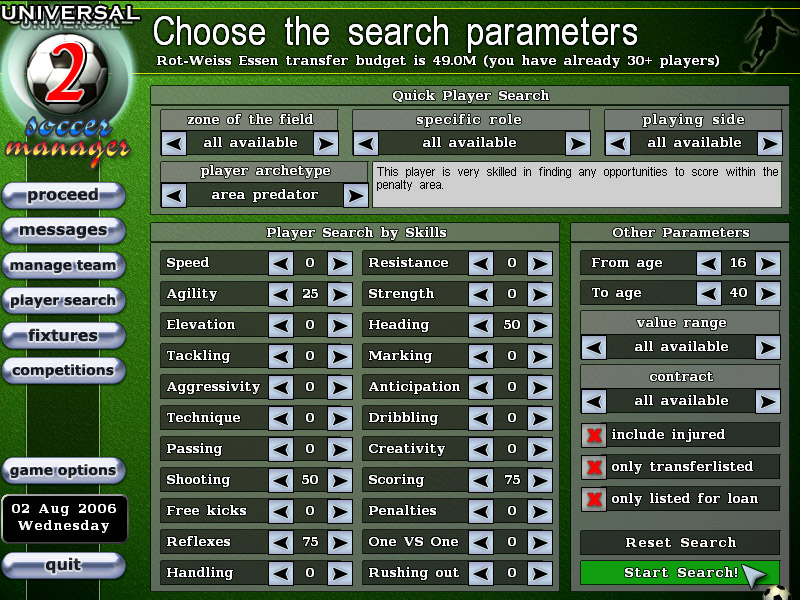This screenshot has height=600, width=800.
Task: Increase the Speed skill value arrow
Action: (x=340, y=263)
